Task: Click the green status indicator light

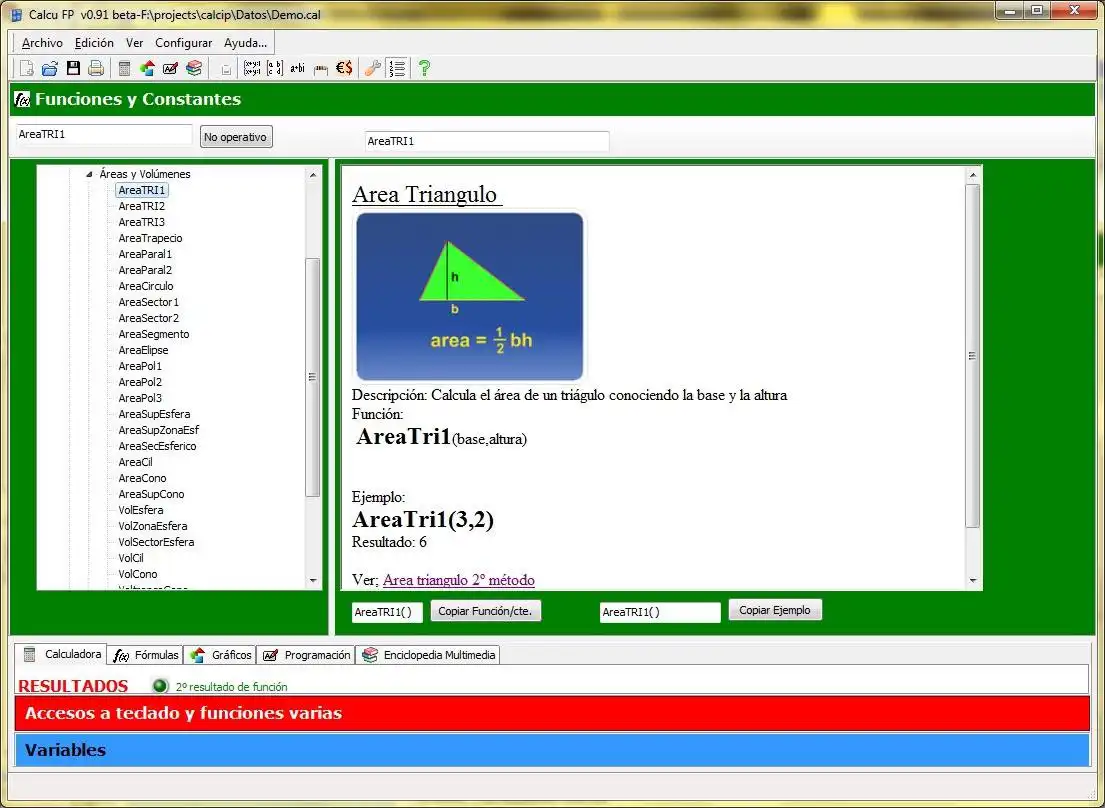Action: [x=160, y=685]
